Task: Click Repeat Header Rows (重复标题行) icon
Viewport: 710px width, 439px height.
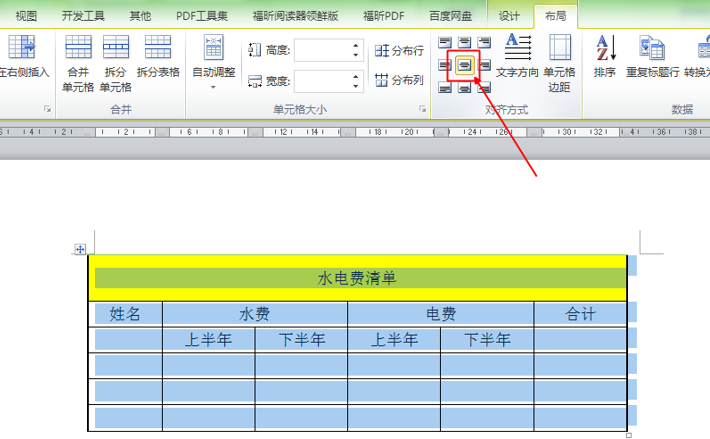Action: [x=652, y=48]
